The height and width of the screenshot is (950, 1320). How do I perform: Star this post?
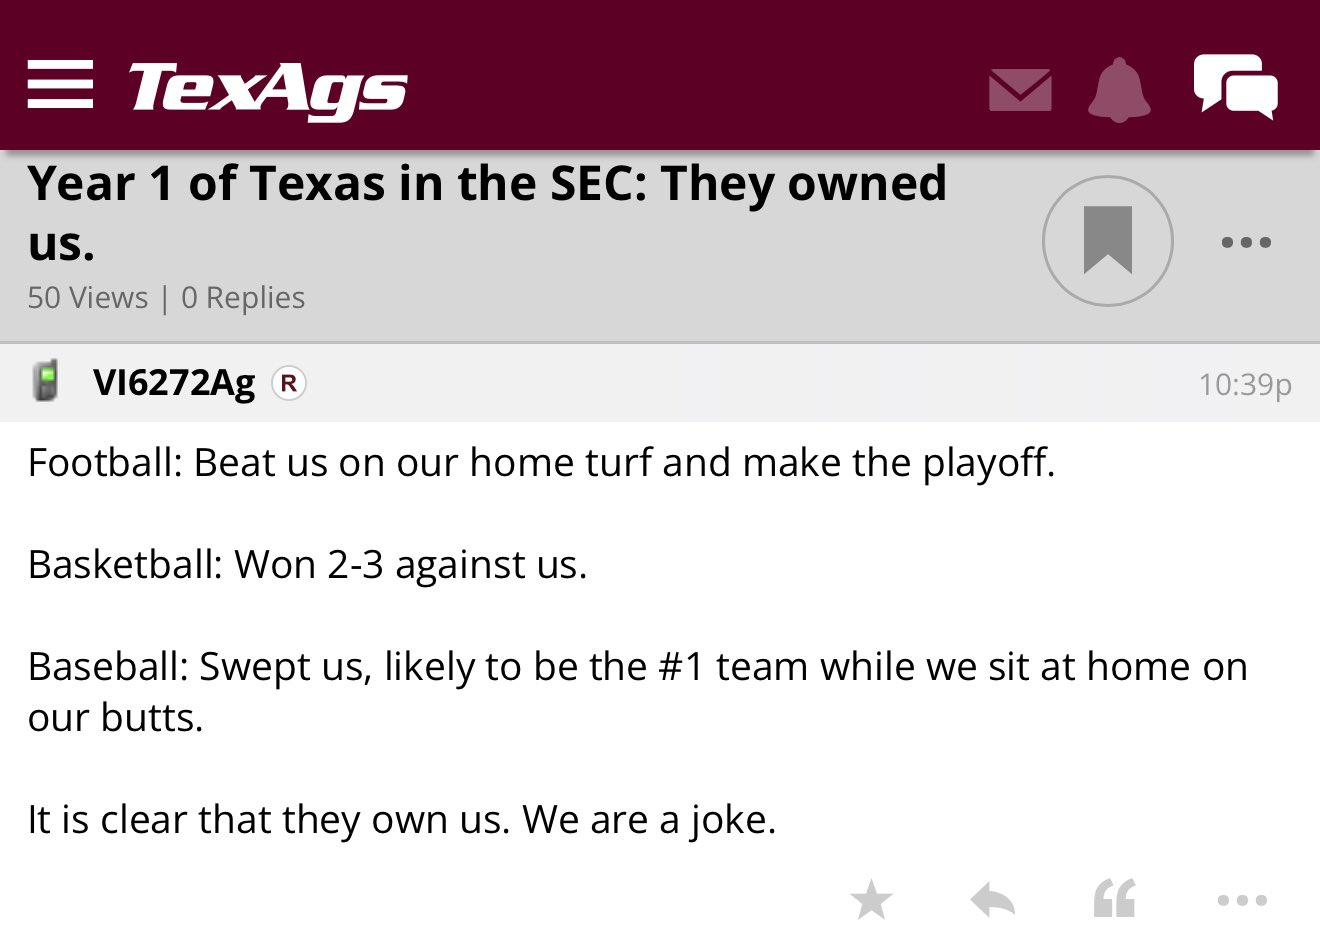pyautogui.click(x=871, y=900)
